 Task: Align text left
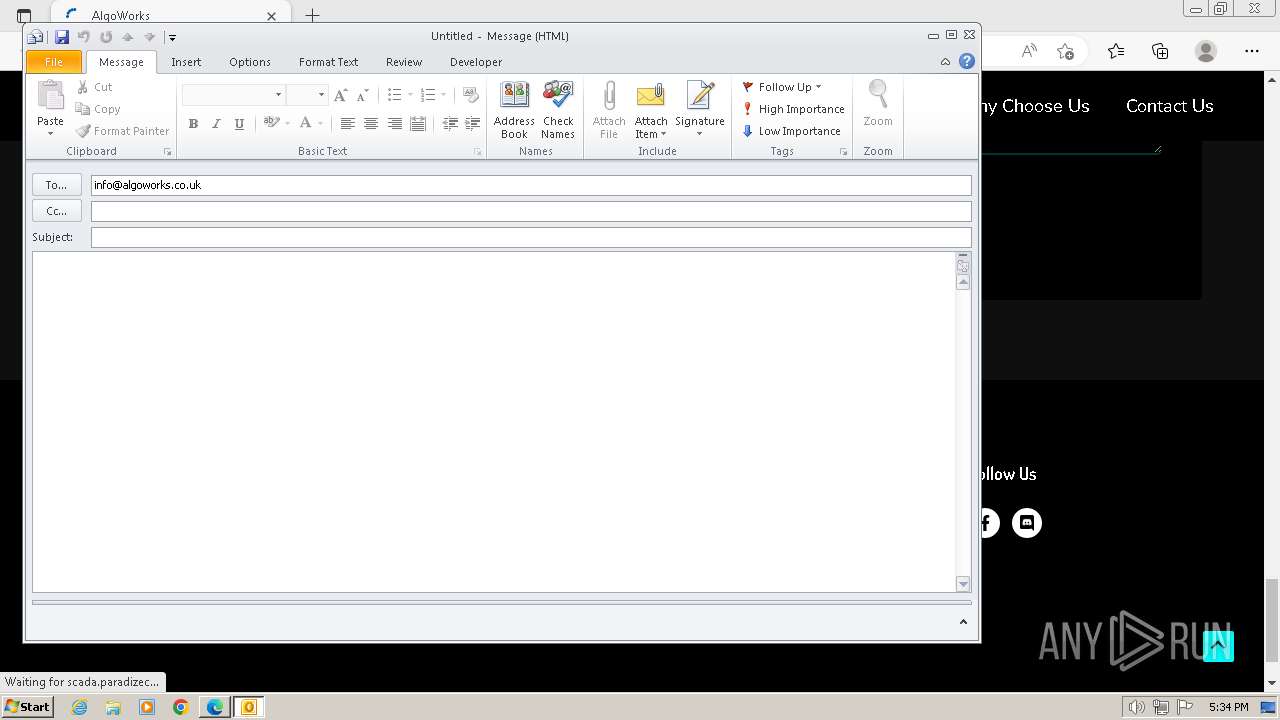click(347, 124)
